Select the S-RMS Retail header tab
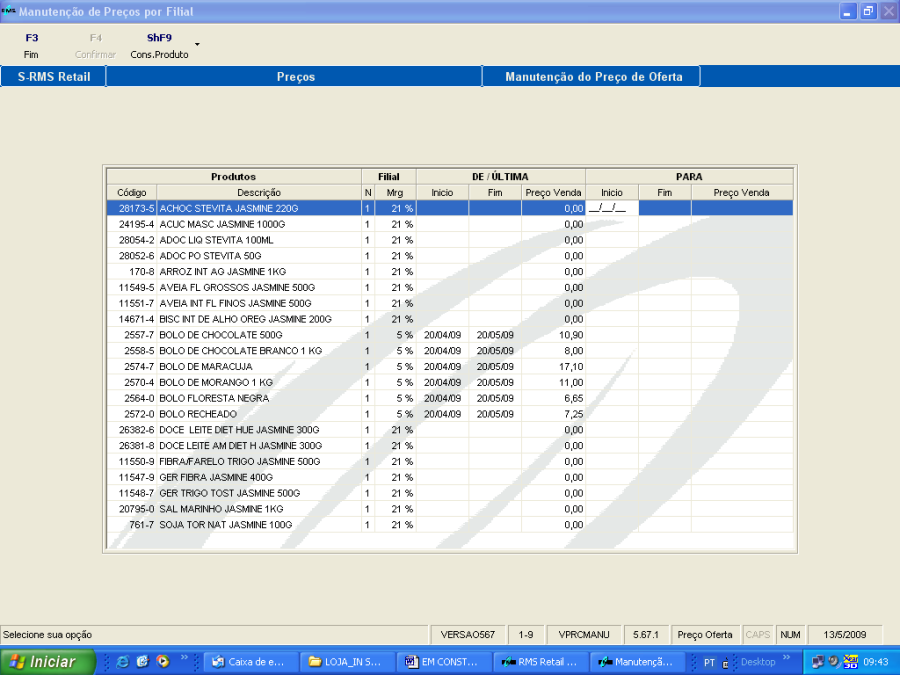The image size is (900, 675). pyautogui.click(x=53, y=77)
